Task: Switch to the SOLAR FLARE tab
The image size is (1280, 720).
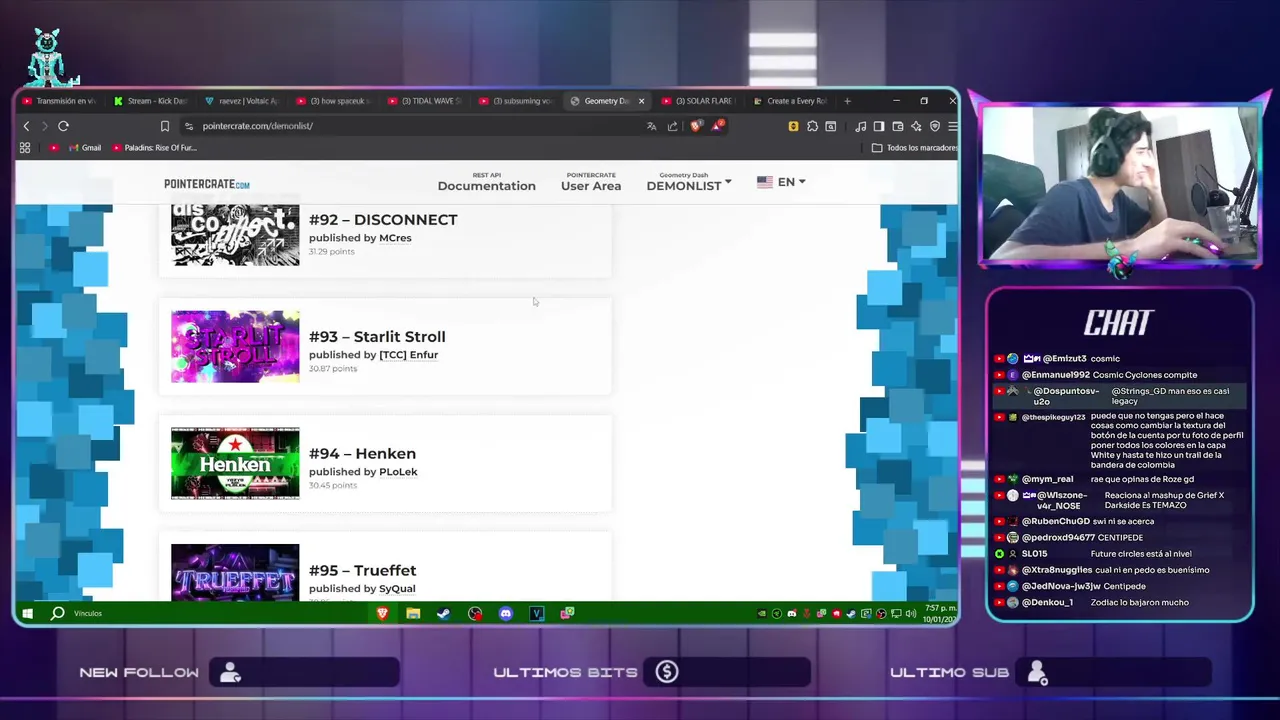Action: pyautogui.click(x=699, y=101)
